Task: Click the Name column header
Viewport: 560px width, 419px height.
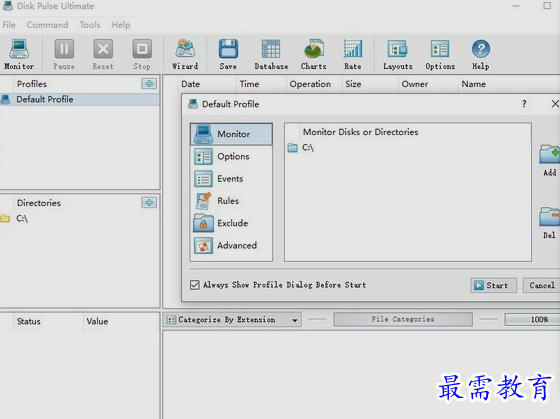Action: click(x=509, y=84)
